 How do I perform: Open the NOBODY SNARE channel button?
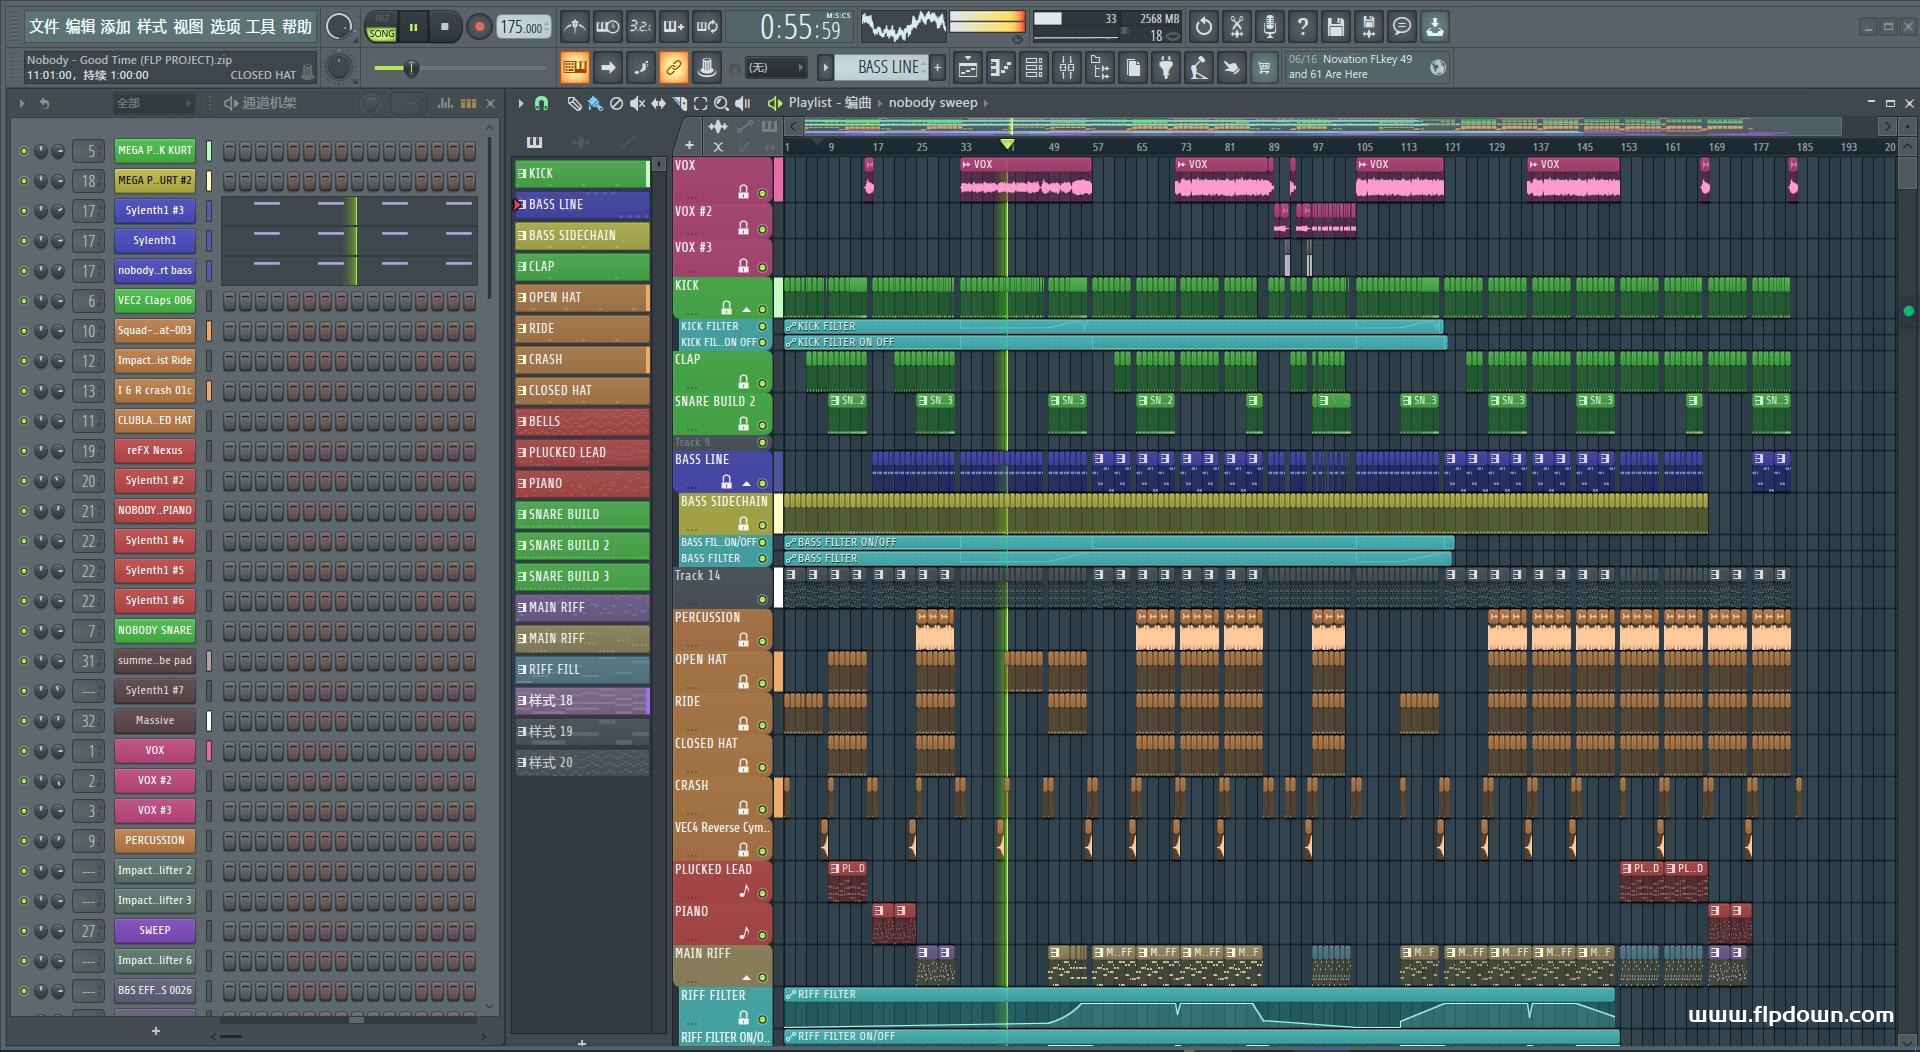155,631
